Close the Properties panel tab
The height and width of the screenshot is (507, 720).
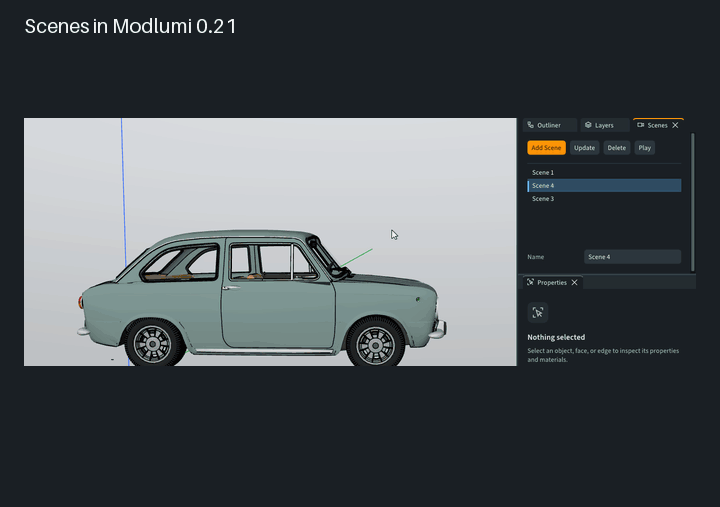[574, 282]
